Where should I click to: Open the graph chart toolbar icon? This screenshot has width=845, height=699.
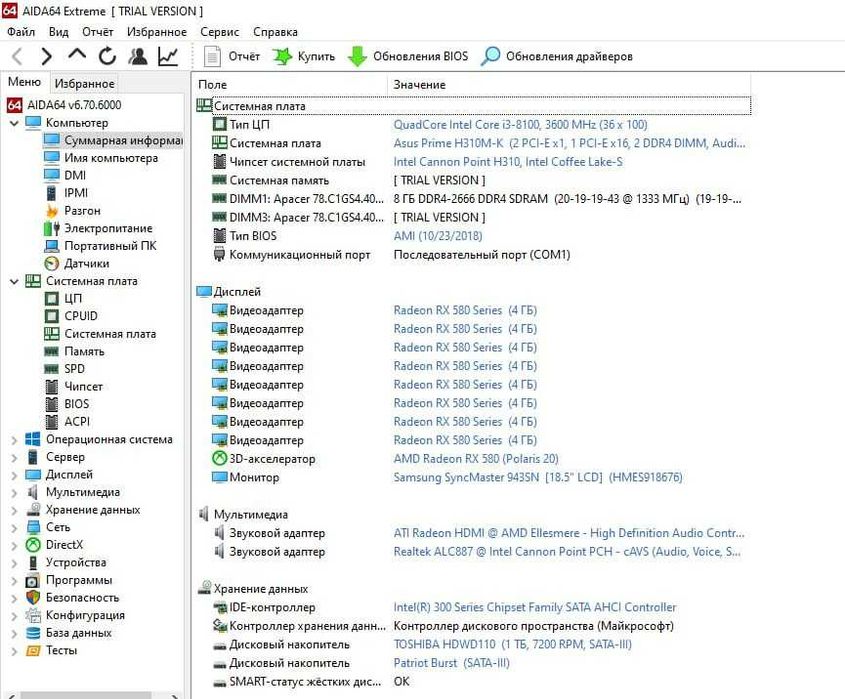(x=168, y=56)
